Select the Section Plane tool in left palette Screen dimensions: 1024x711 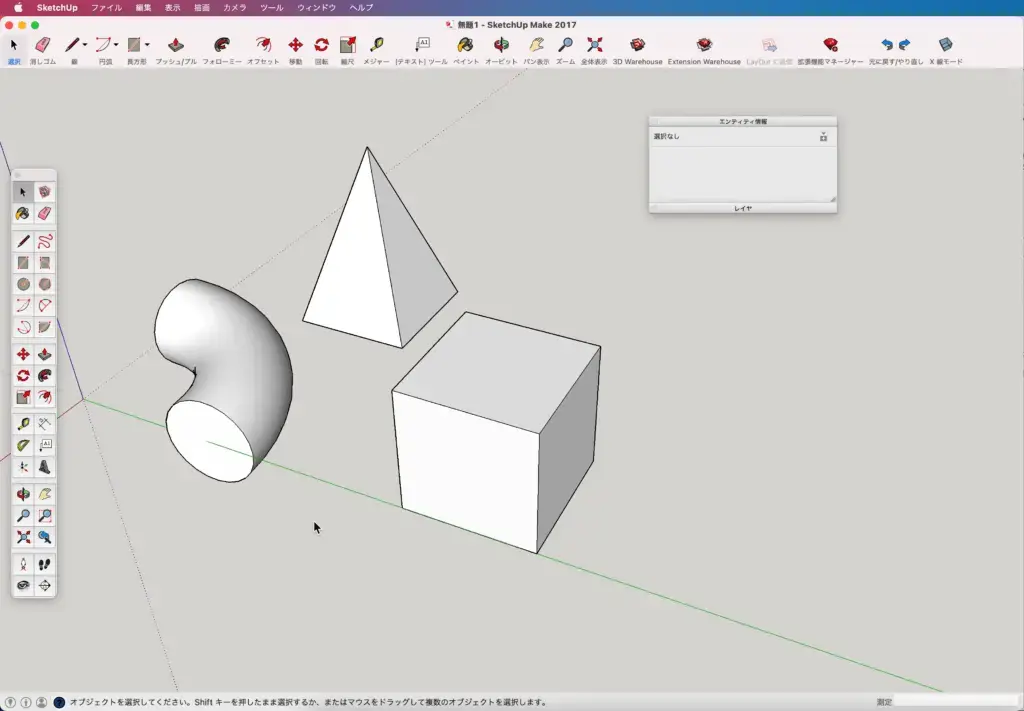coord(44,586)
